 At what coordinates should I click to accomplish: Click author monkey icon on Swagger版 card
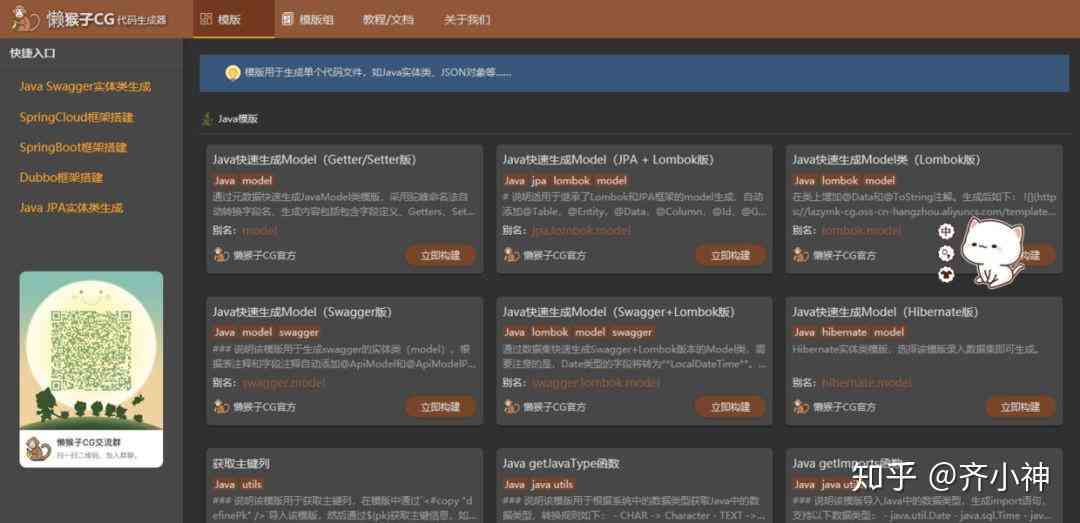(221, 407)
